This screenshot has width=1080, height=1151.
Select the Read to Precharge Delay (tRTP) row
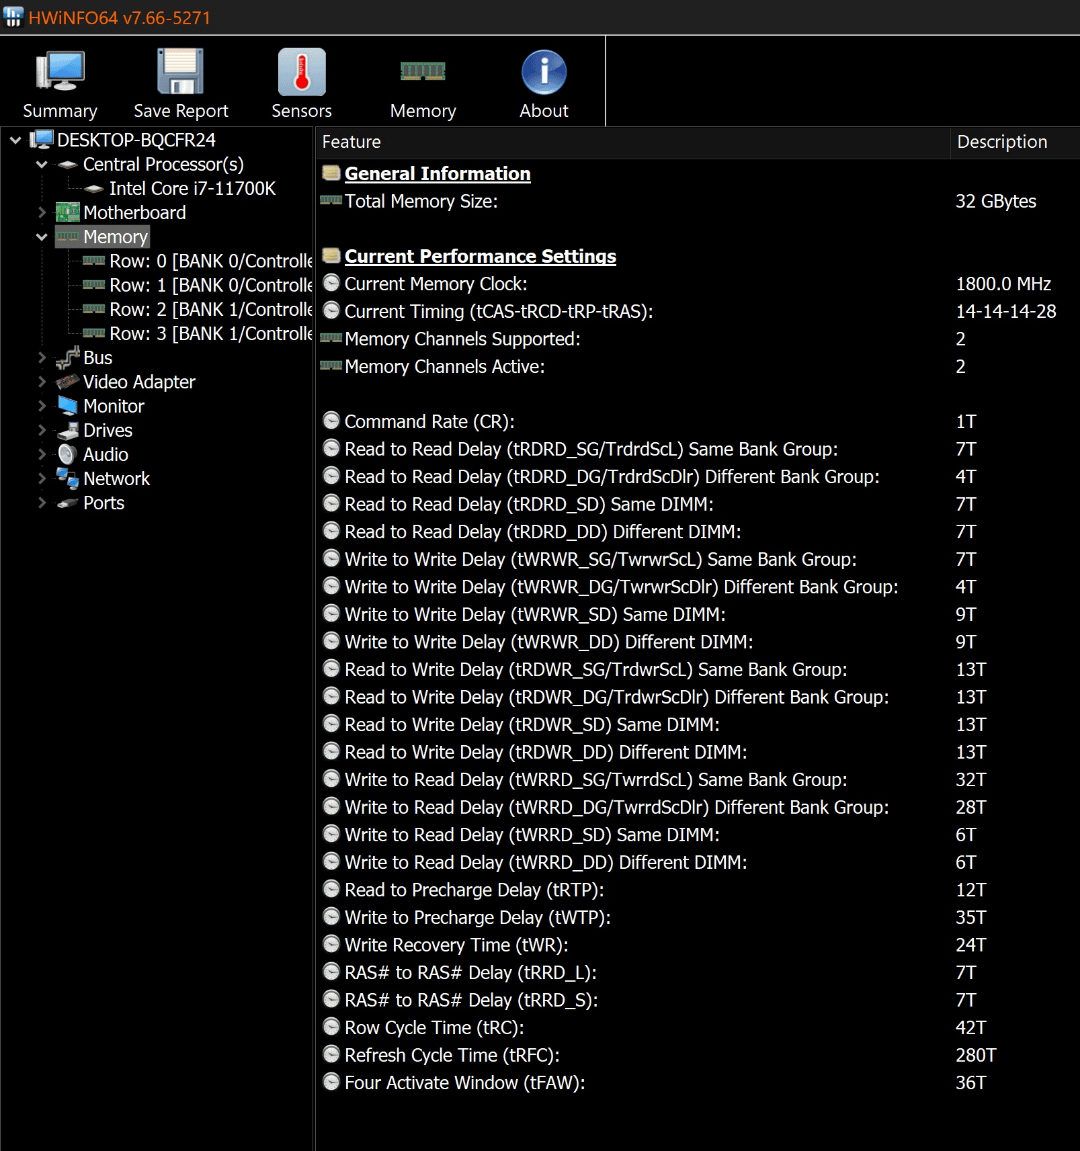[x=697, y=890]
